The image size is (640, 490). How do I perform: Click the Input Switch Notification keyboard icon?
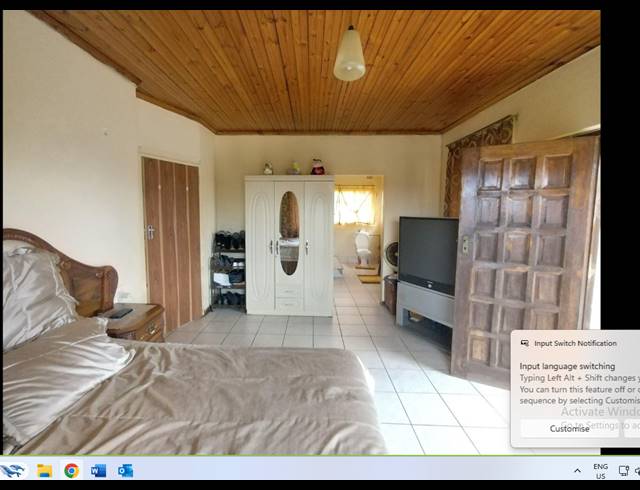pyautogui.click(x=525, y=343)
